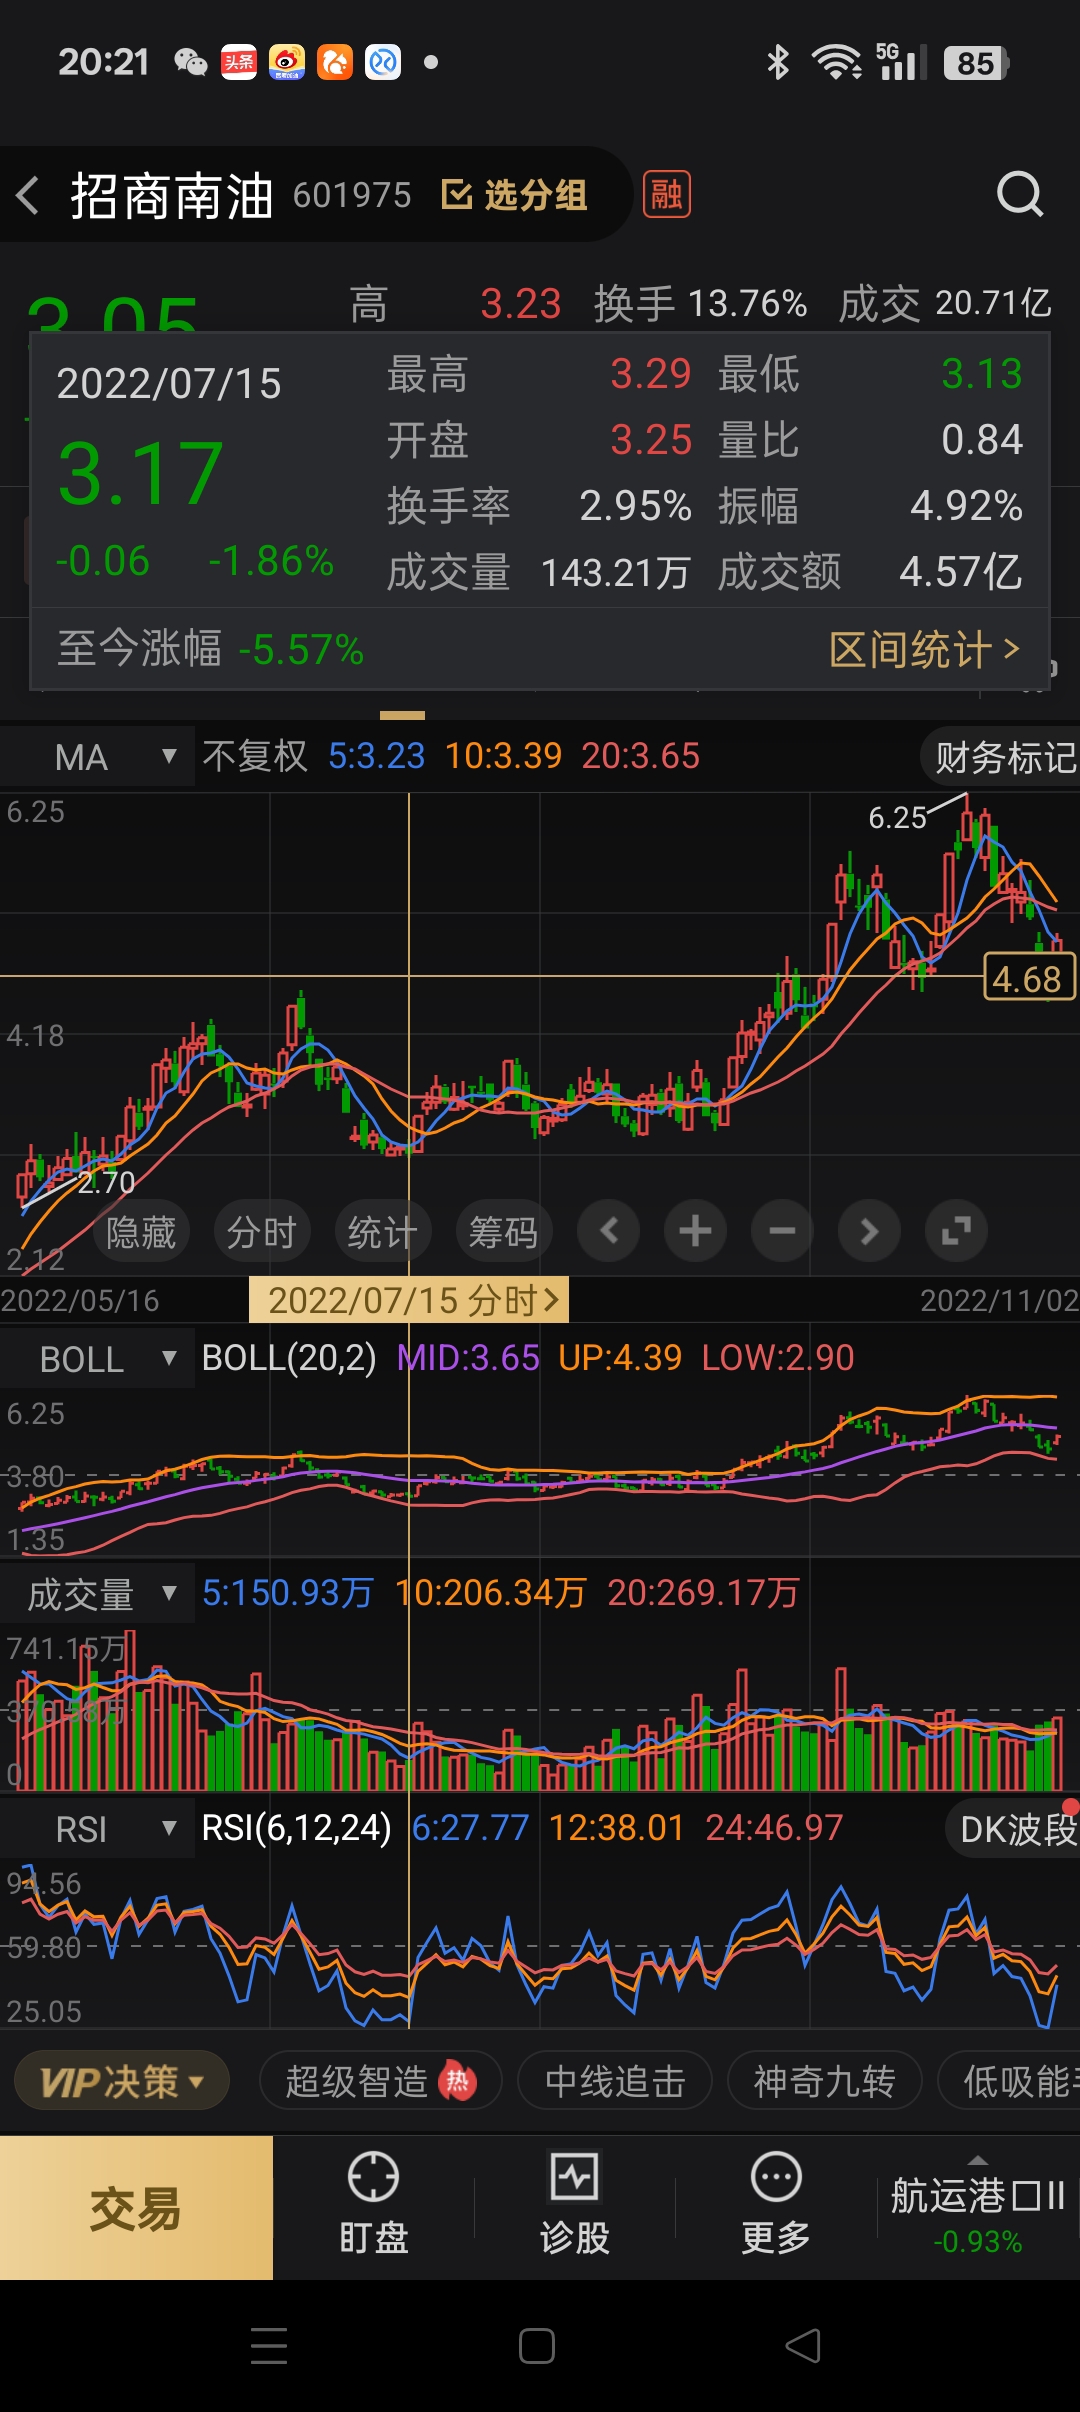Tap RSI 6:27.77 value

coord(470,1828)
